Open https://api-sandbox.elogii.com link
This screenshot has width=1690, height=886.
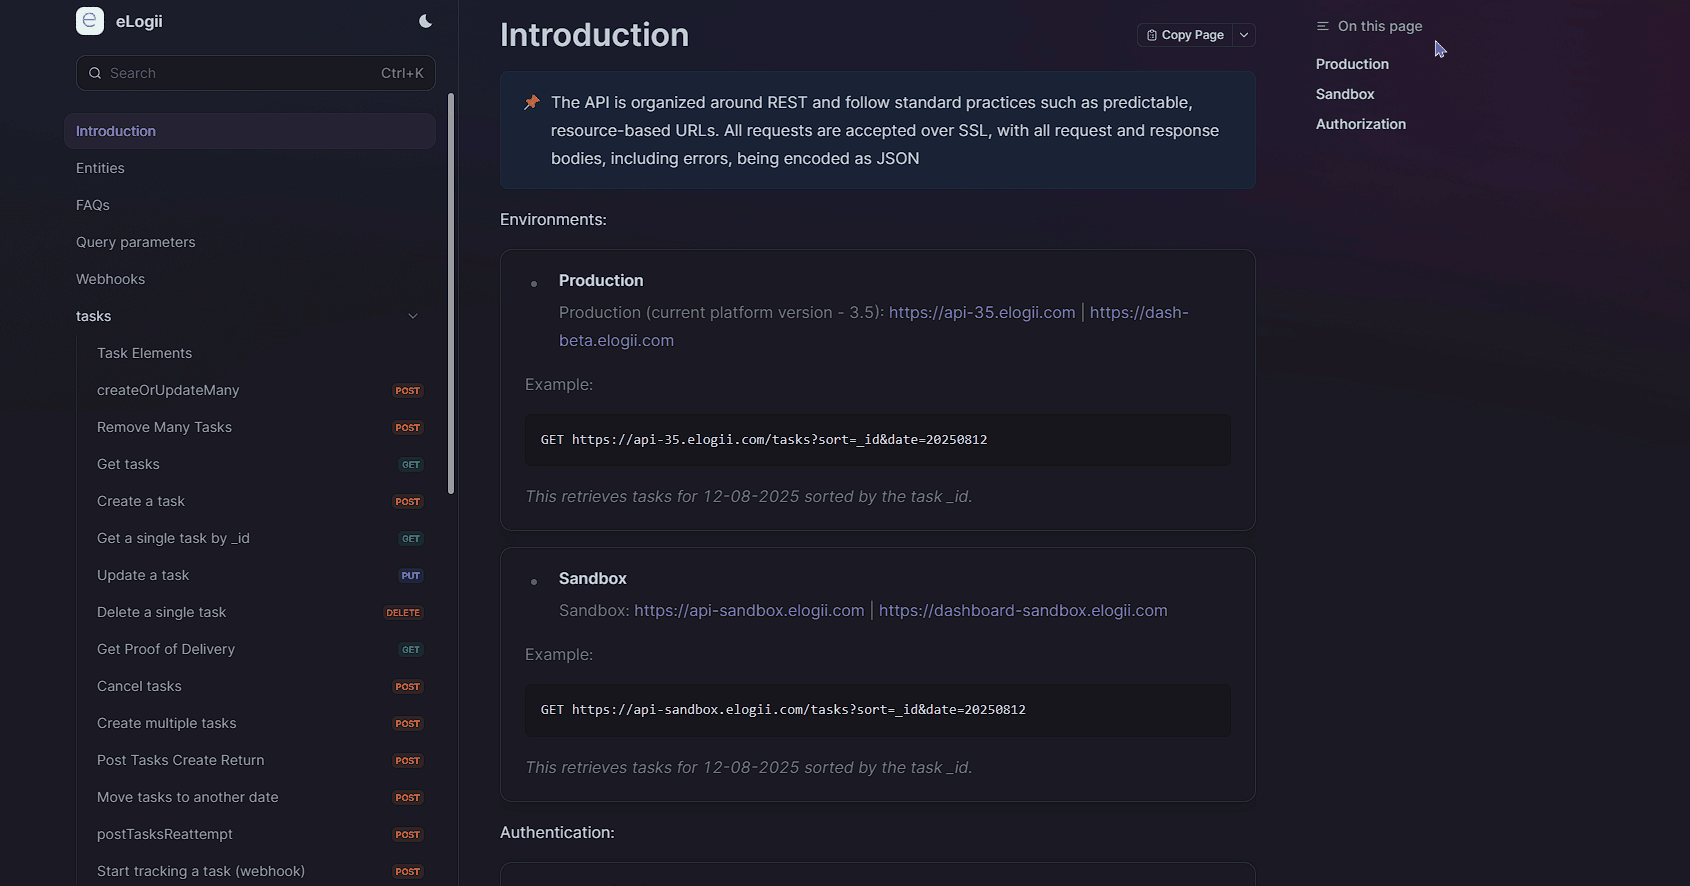coord(749,610)
